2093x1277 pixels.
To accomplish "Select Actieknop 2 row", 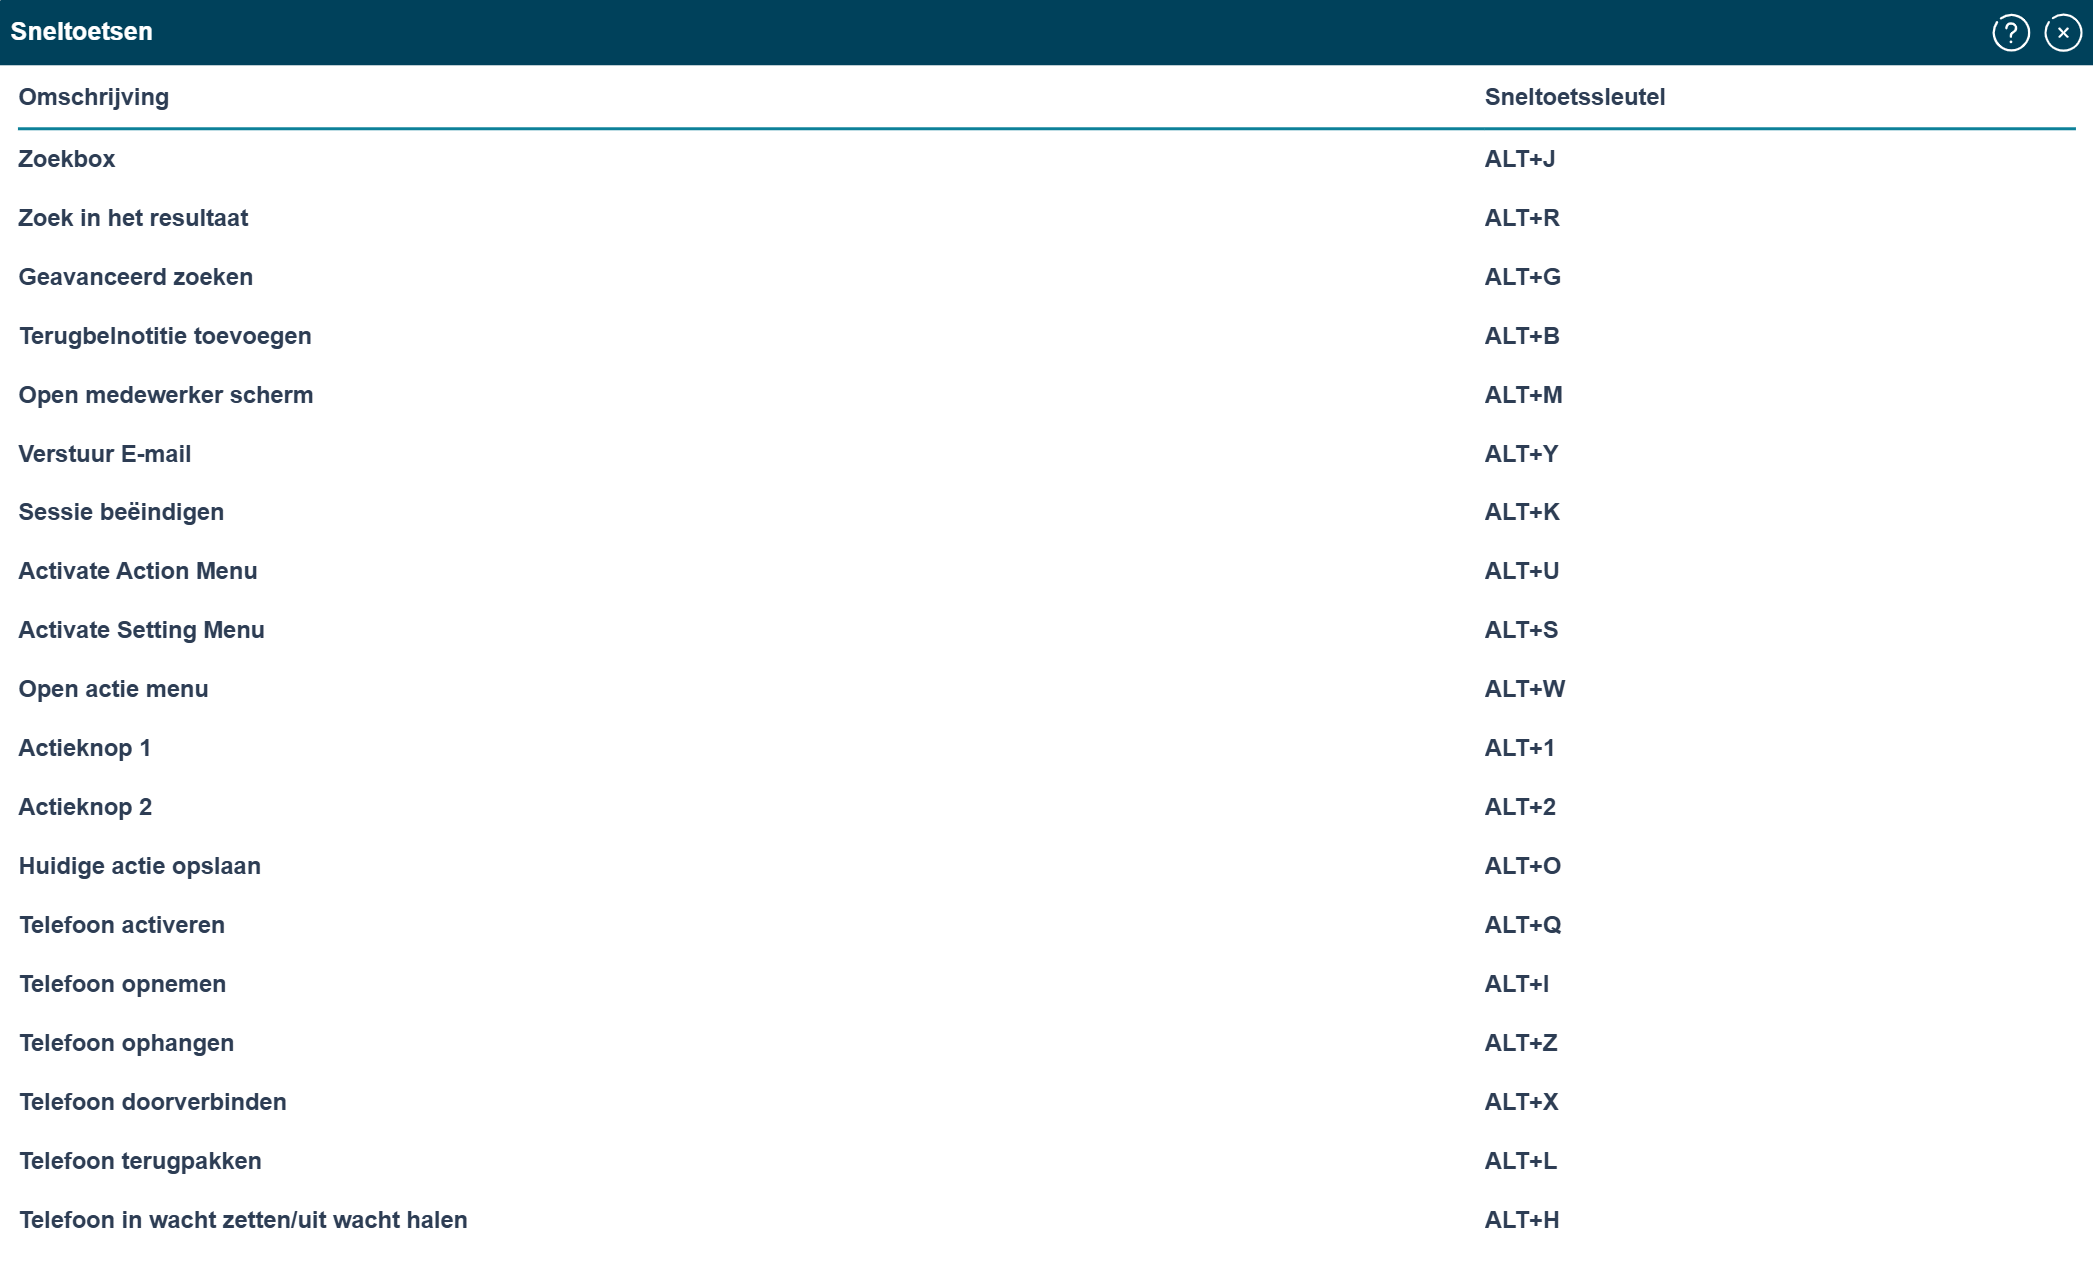I will click(1046, 807).
